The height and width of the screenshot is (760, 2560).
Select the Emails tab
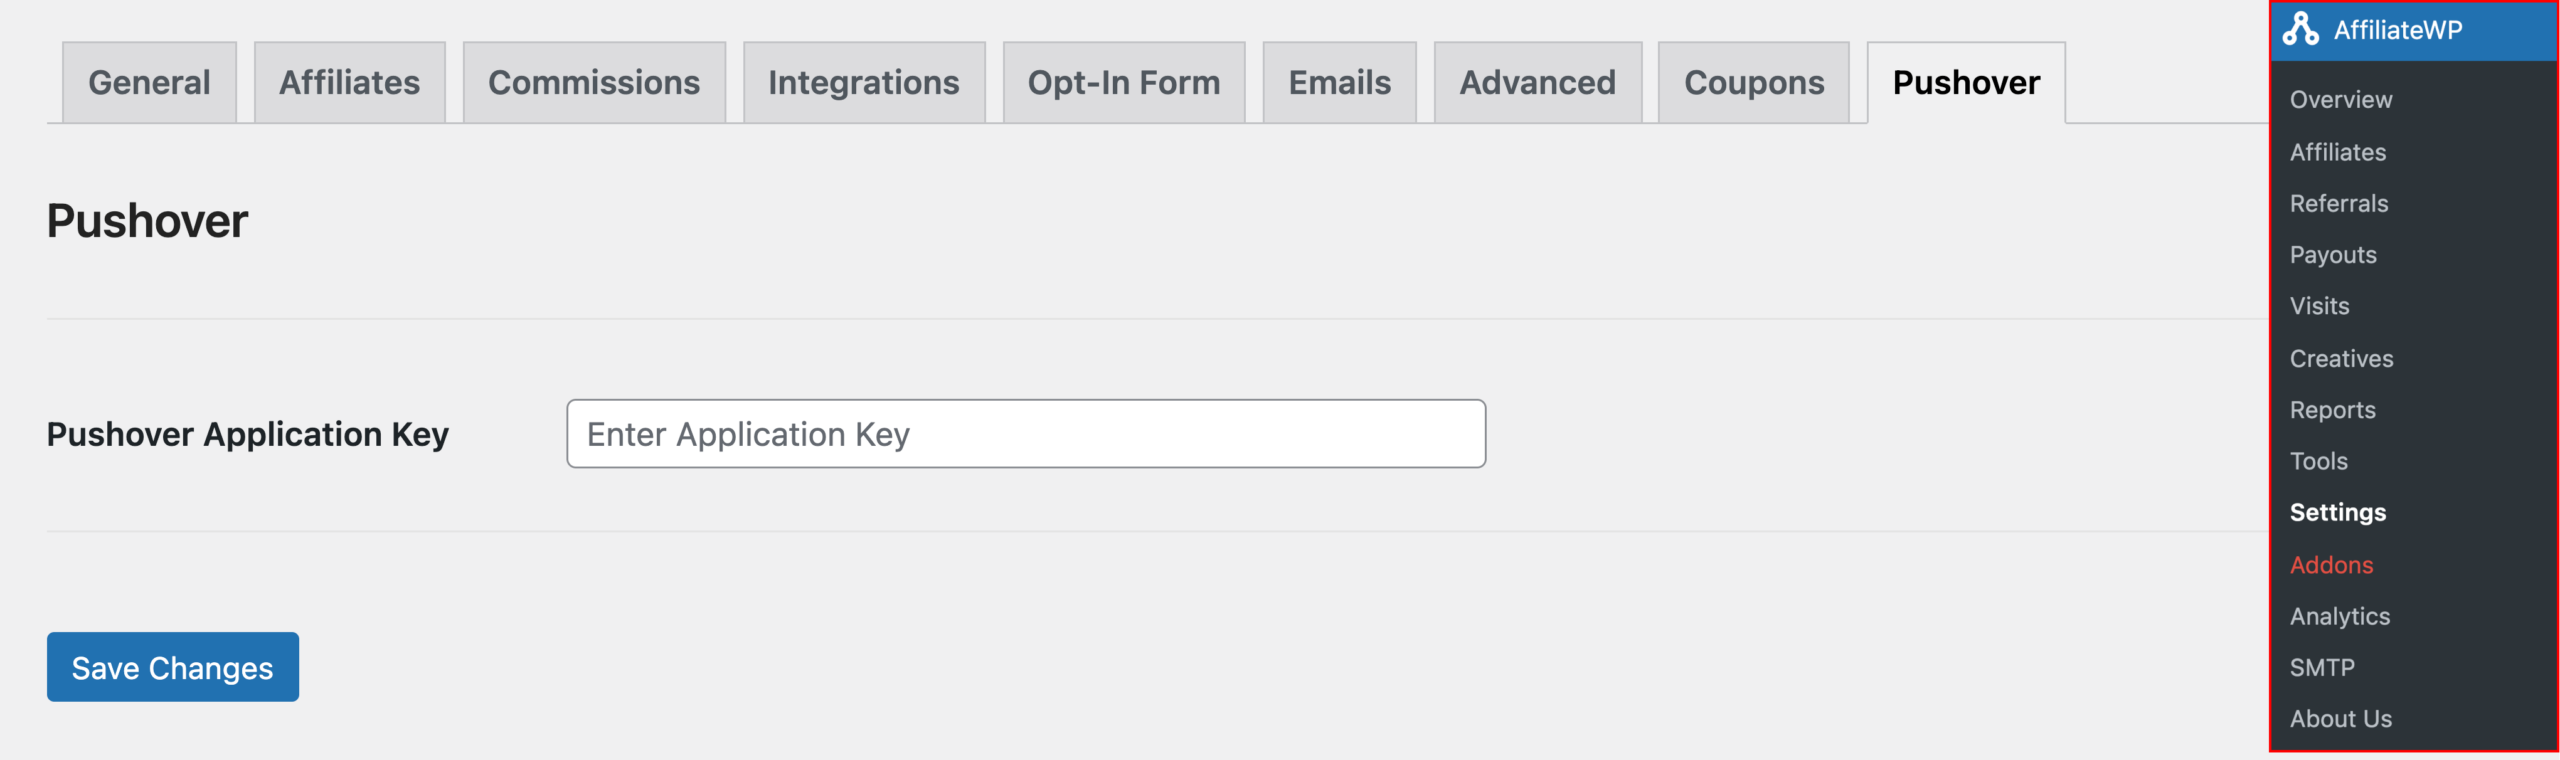click(1338, 82)
